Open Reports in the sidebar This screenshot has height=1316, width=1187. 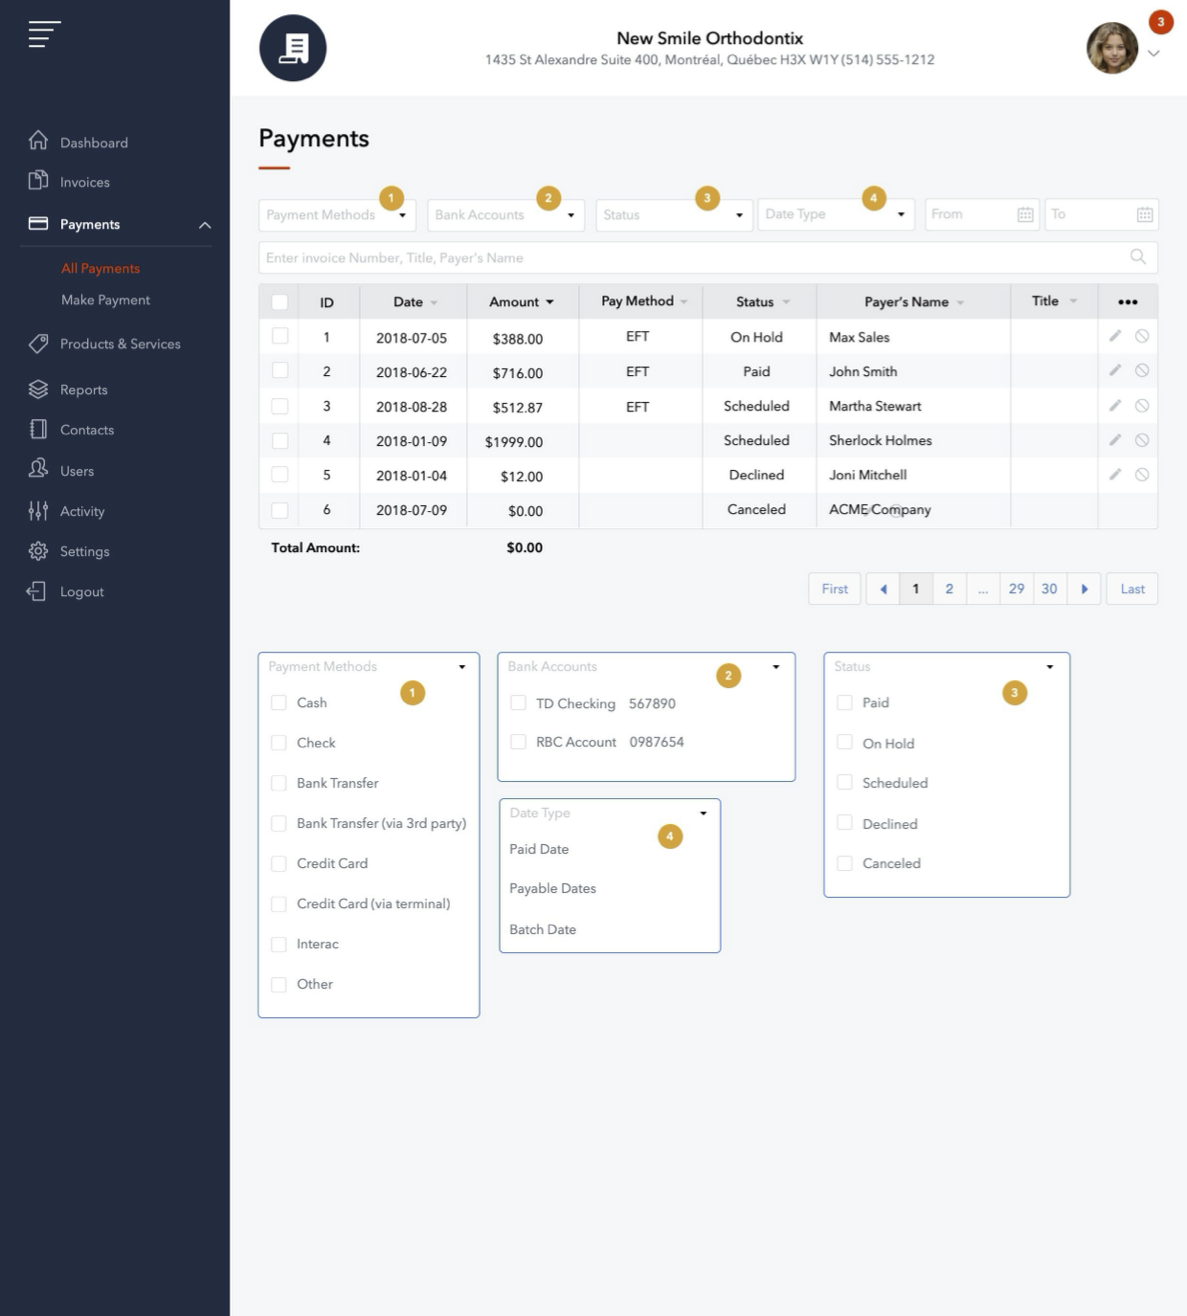[83, 390]
